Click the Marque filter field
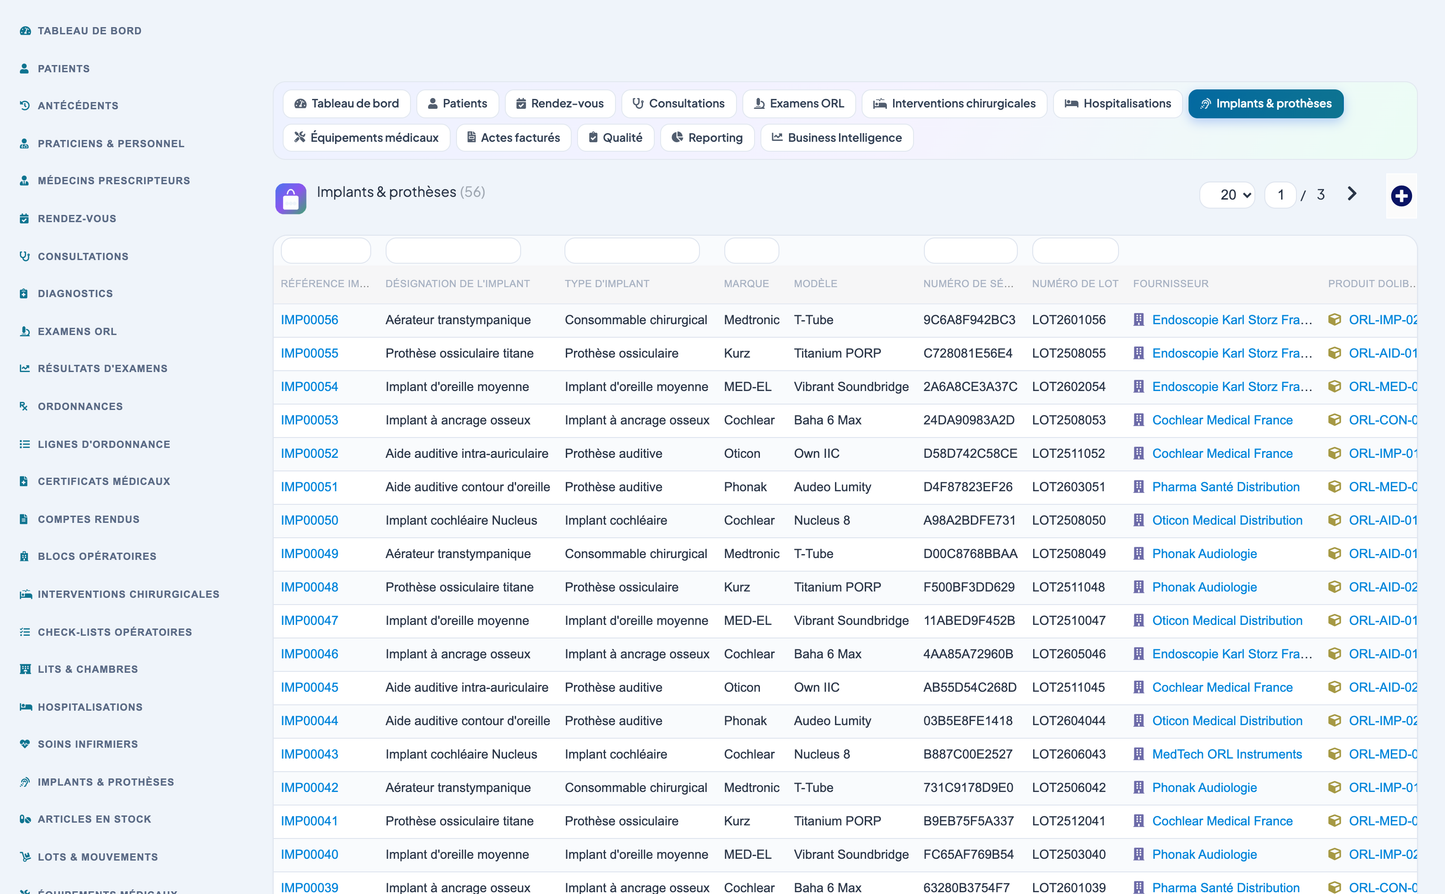 pos(751,251)
